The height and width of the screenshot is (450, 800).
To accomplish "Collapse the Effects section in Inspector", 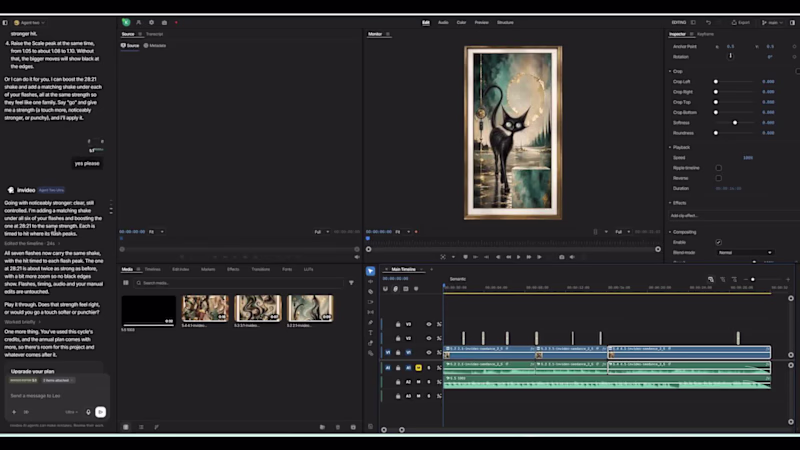I will coord(670,203).
